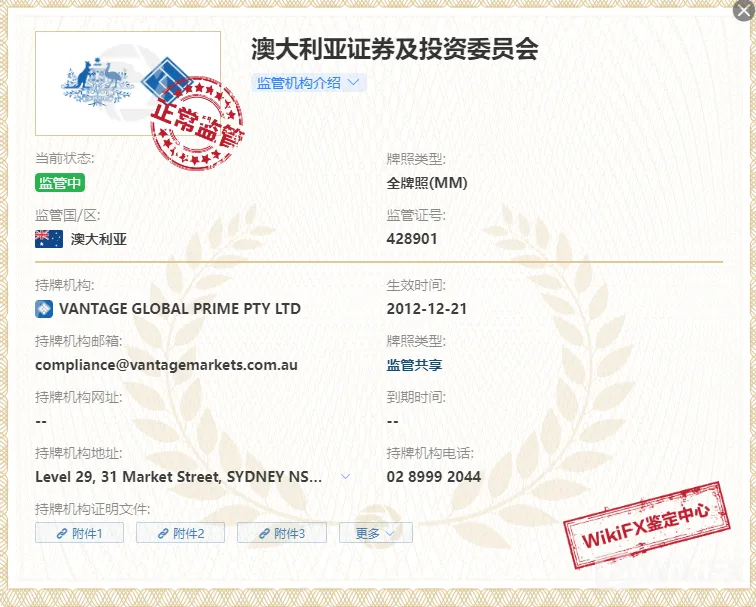The height and width of the screenshot is (607, 756).
Task: Expand the 更多 attachments dropdown
Action: click(376, 533)
